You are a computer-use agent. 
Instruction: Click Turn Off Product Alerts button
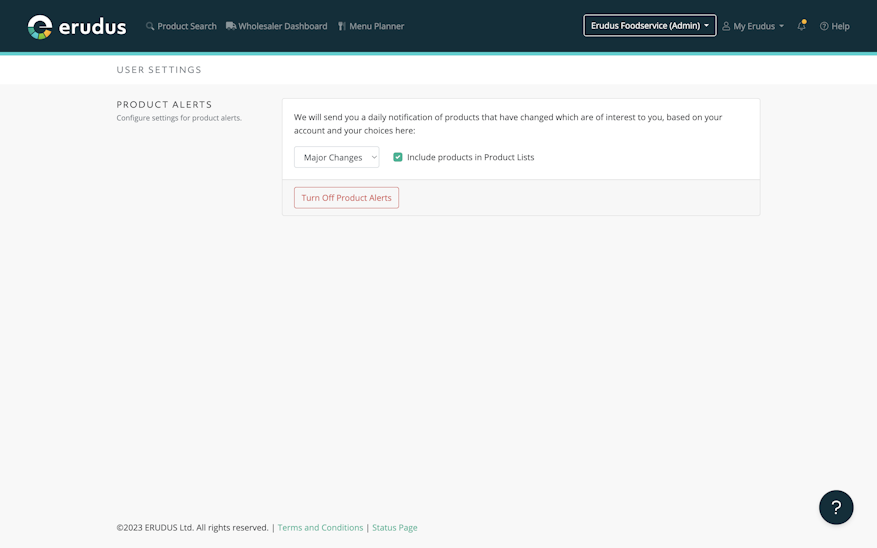346,198
